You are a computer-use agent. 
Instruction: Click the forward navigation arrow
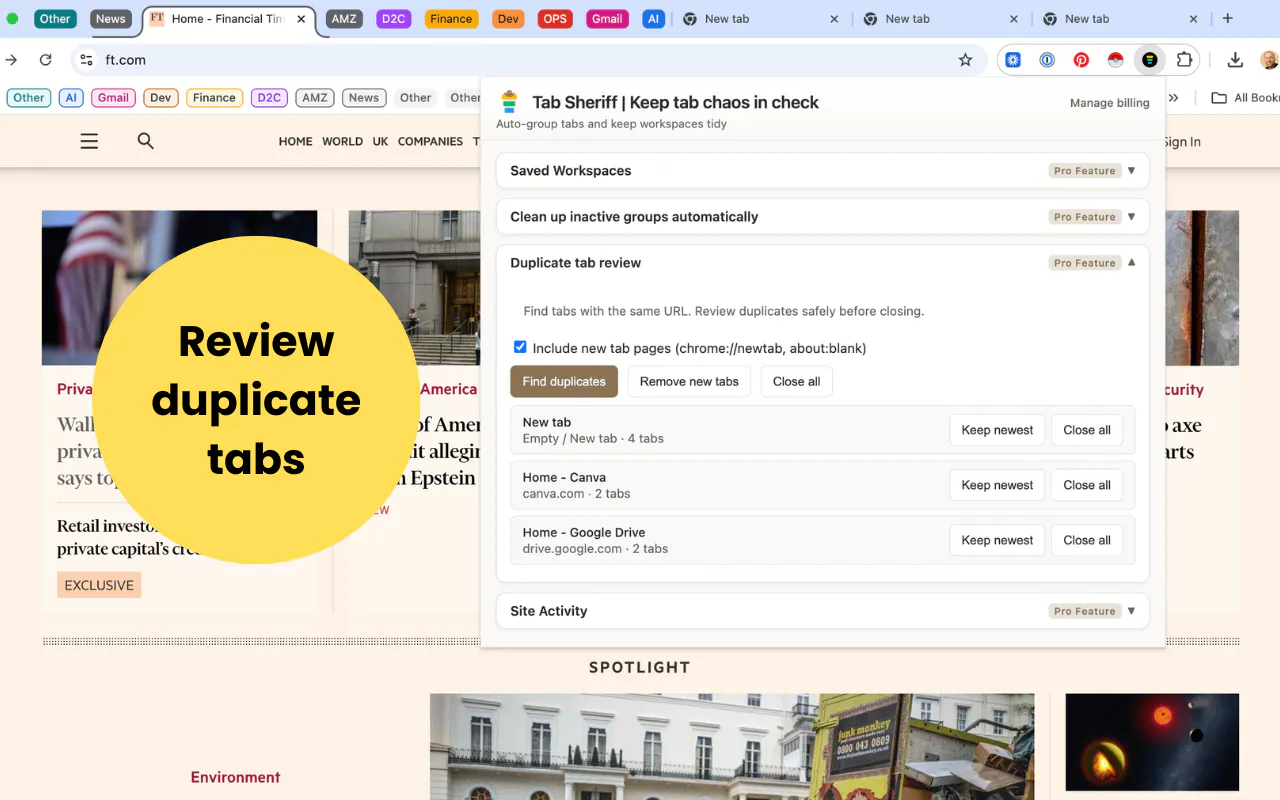(x=11, y=60)
